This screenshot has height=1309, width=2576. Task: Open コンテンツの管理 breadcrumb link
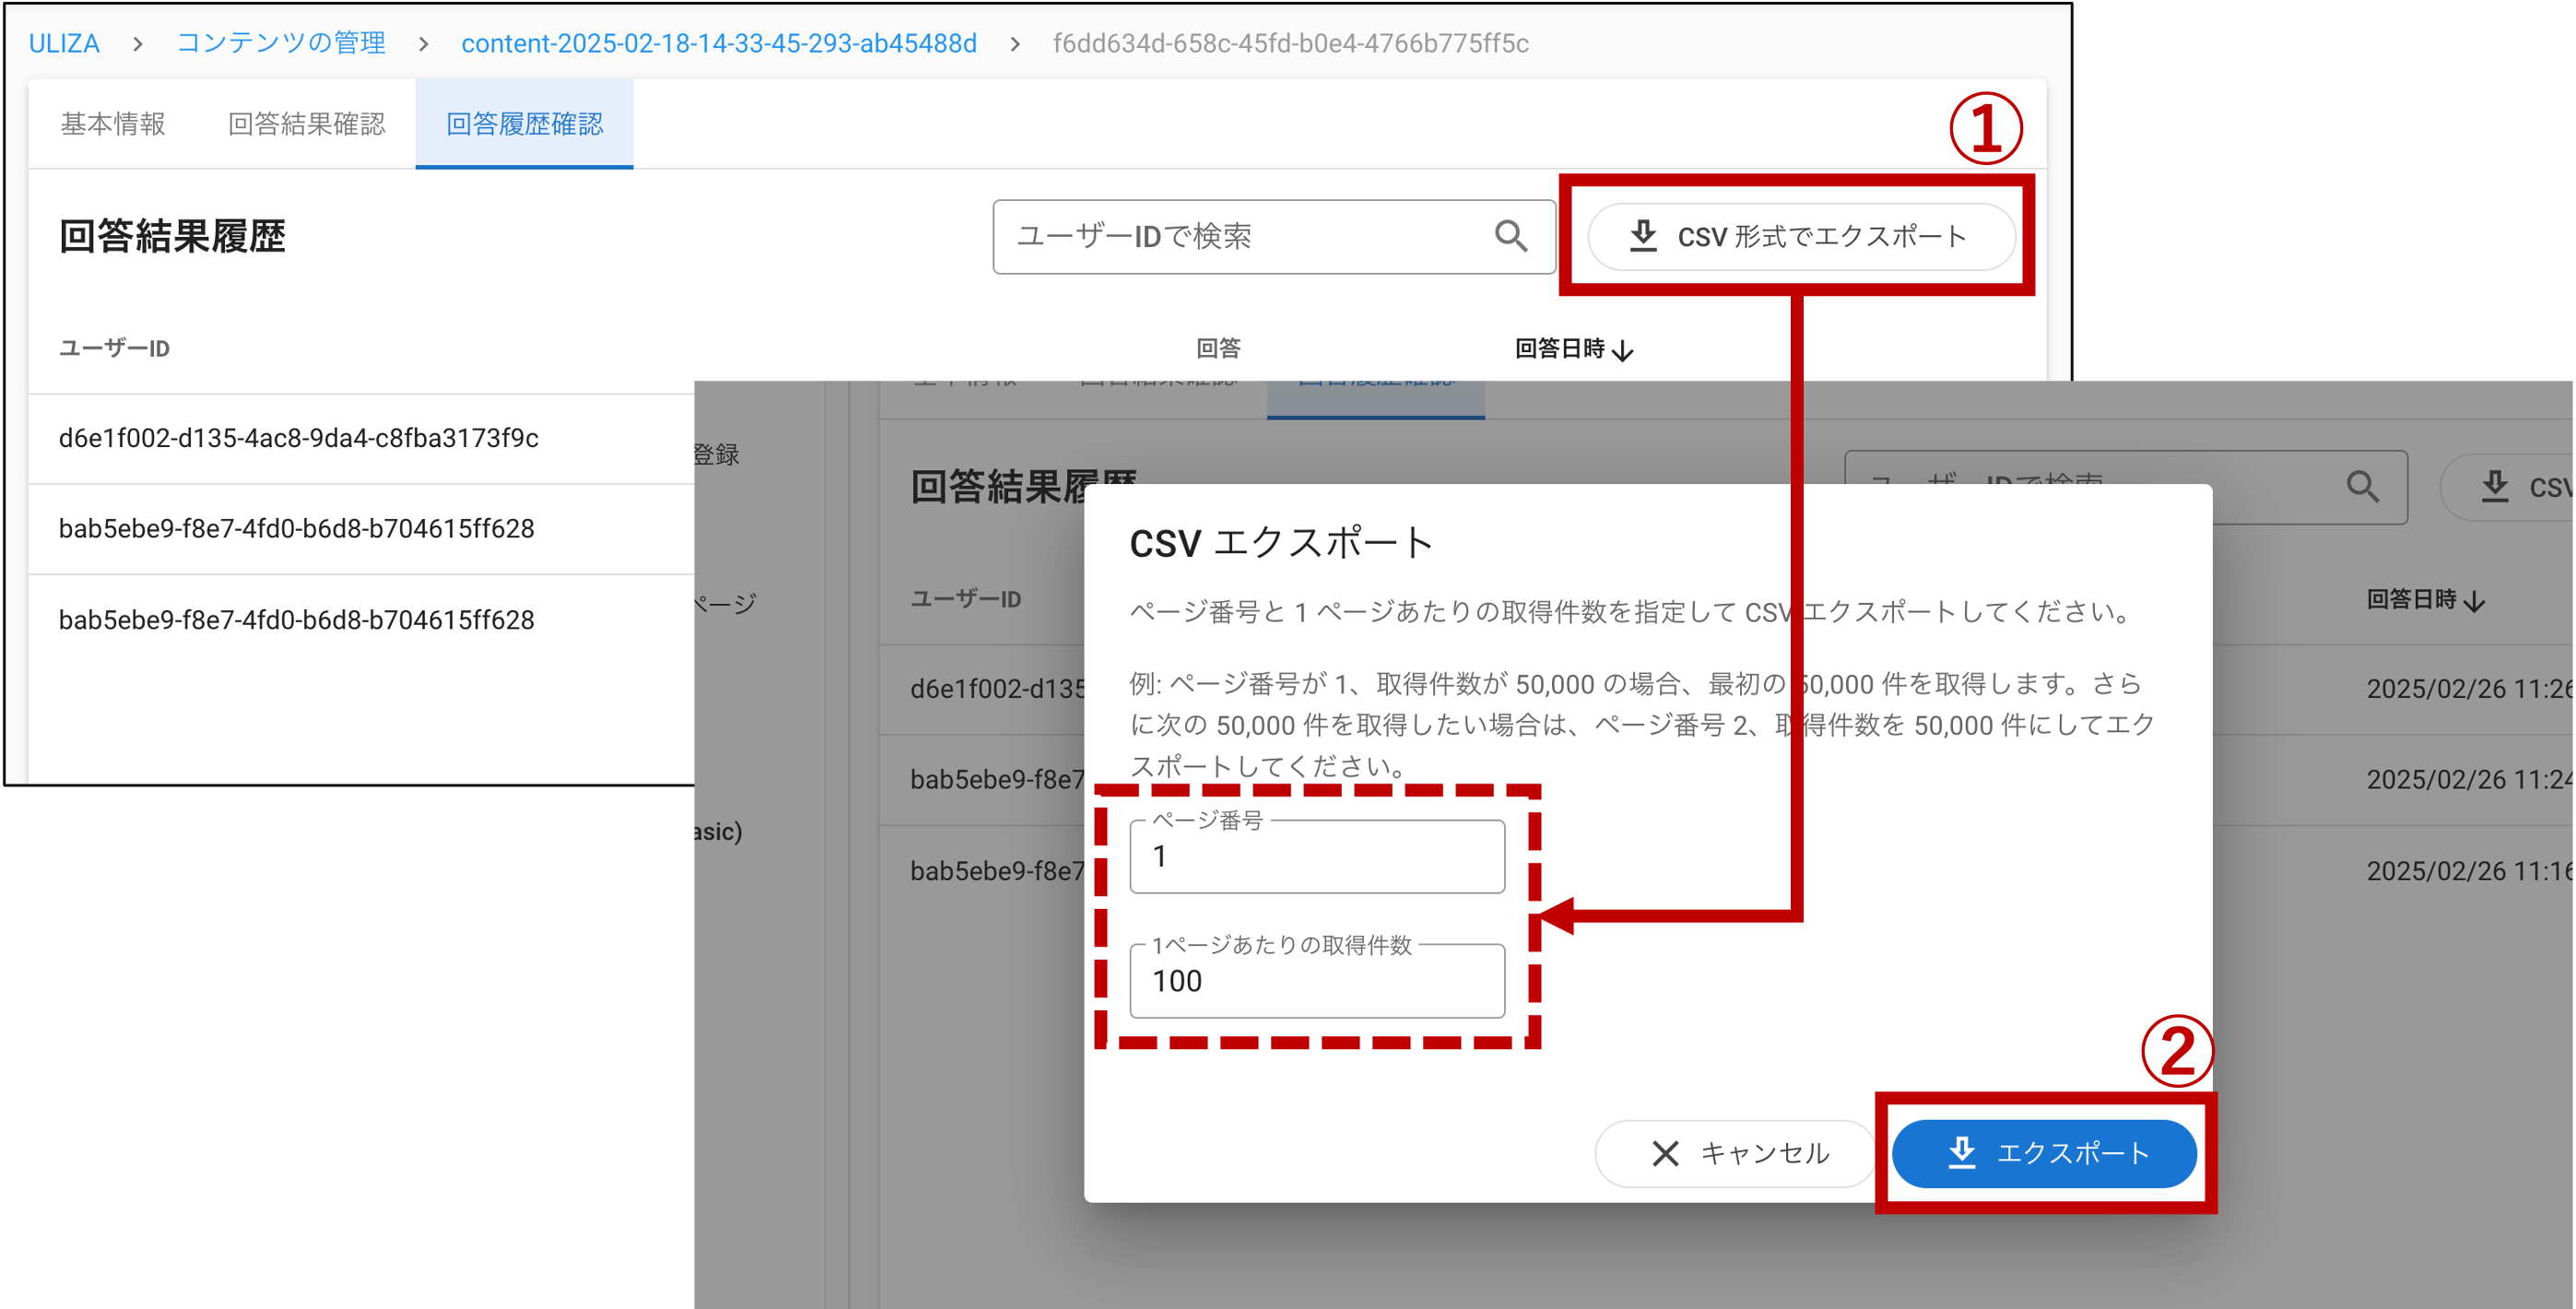tap(281, 44)
